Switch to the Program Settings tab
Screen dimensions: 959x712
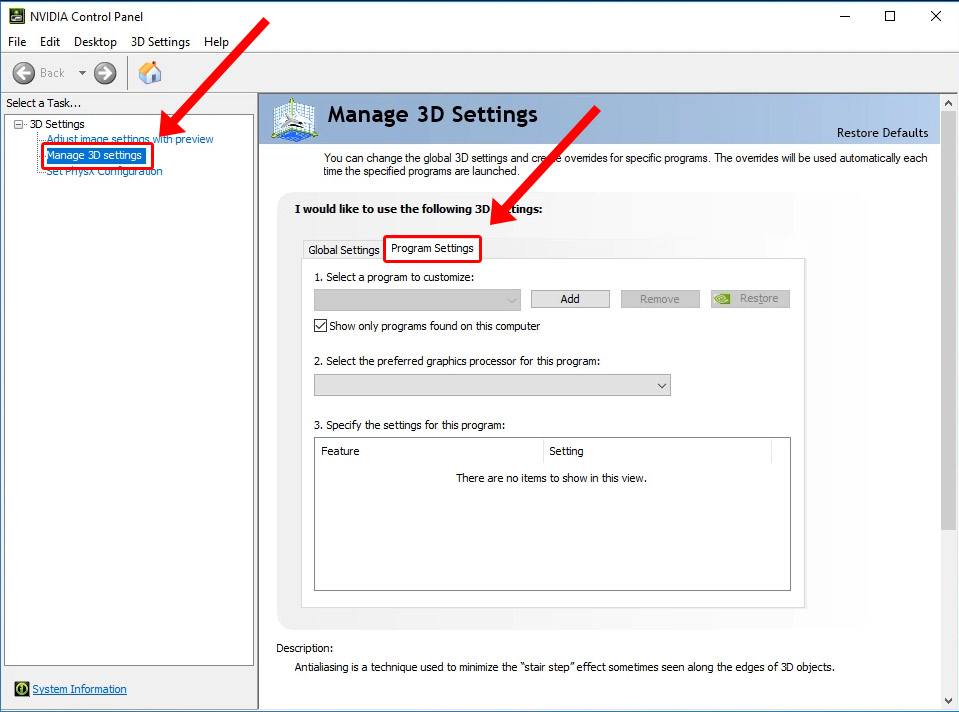pos(432,248)
